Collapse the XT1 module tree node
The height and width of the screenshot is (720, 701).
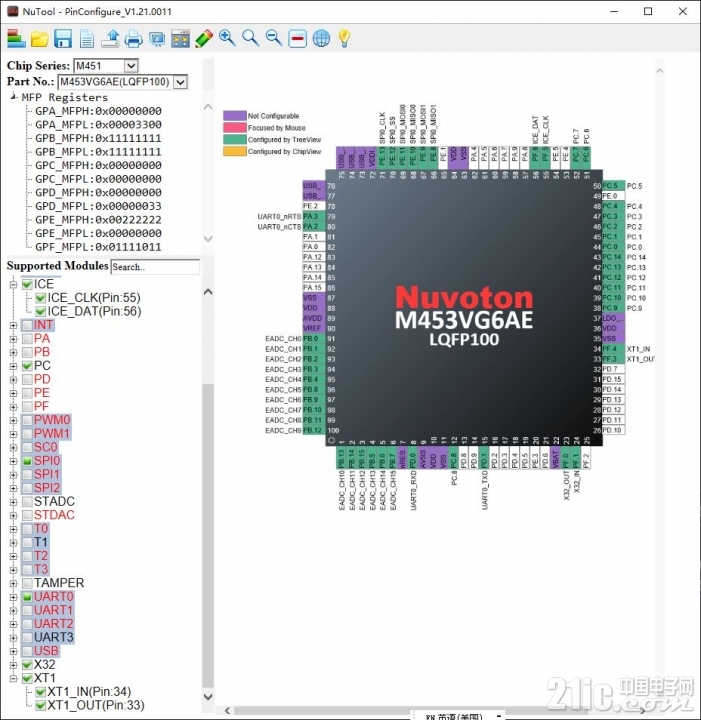(x=13, y=678)
